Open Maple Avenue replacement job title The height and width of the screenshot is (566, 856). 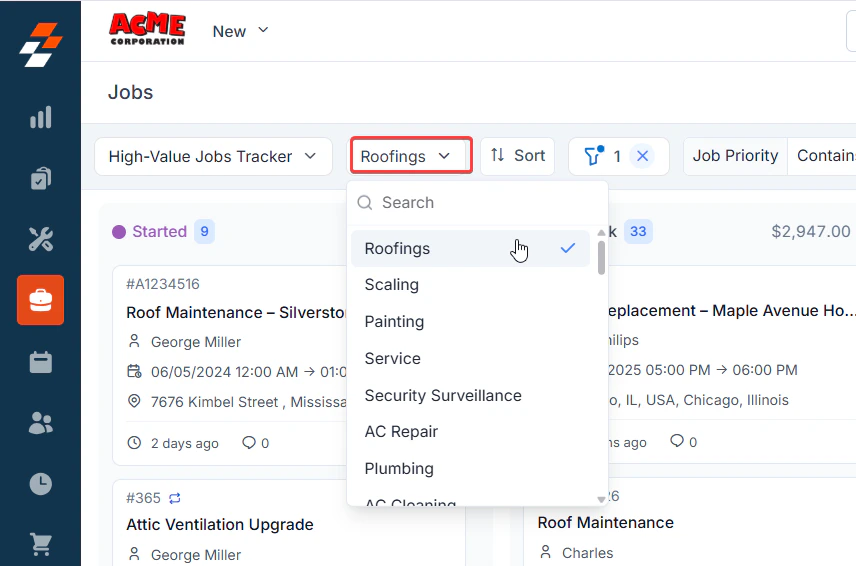(730, 311)
